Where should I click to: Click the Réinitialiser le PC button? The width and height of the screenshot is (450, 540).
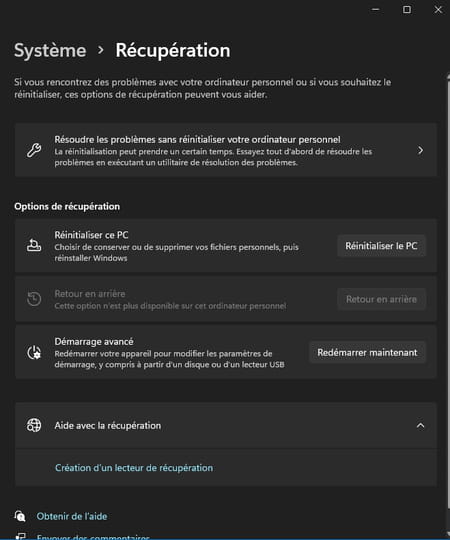coord(381,246)
